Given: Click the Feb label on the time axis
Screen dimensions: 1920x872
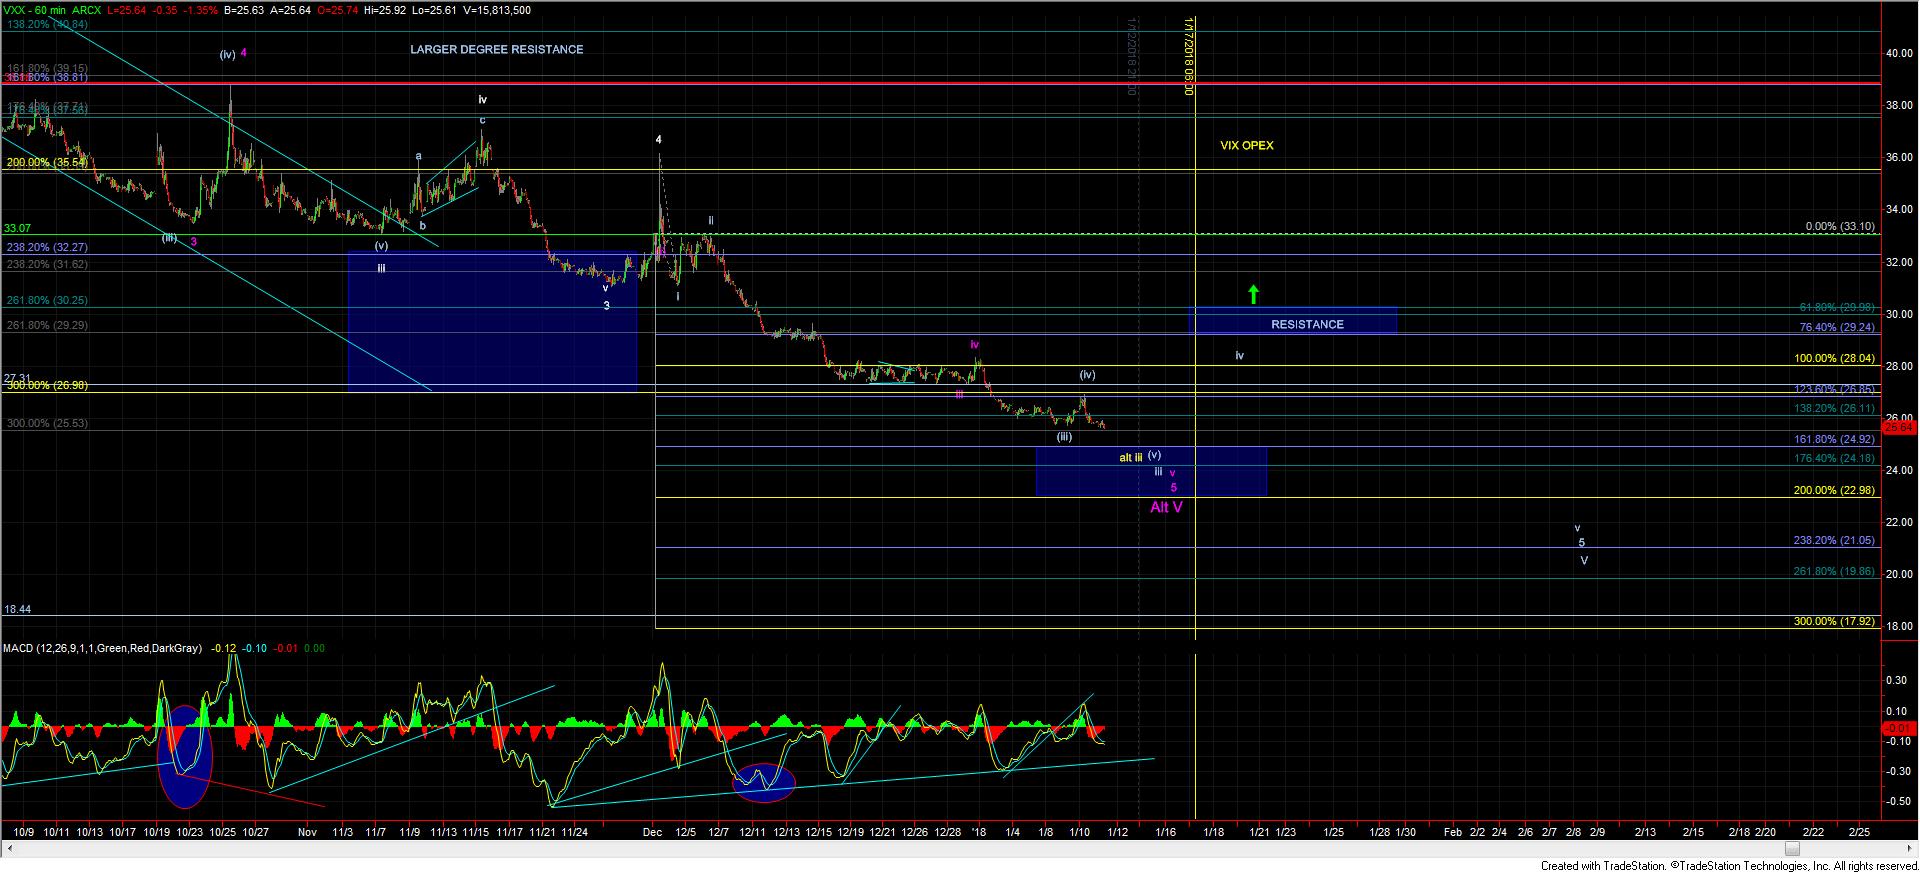Looking at the screenshot, I should coord(1453,832).
